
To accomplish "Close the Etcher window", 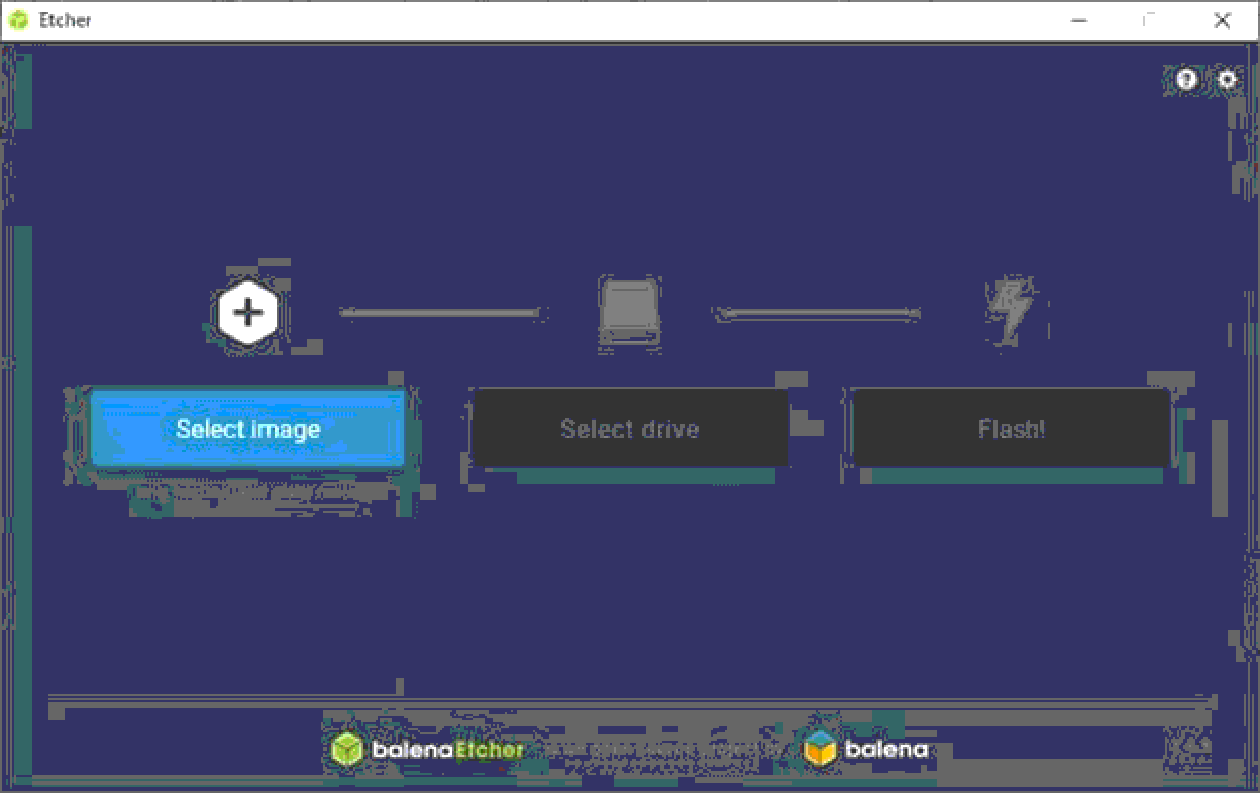I will coord(1222,20).
